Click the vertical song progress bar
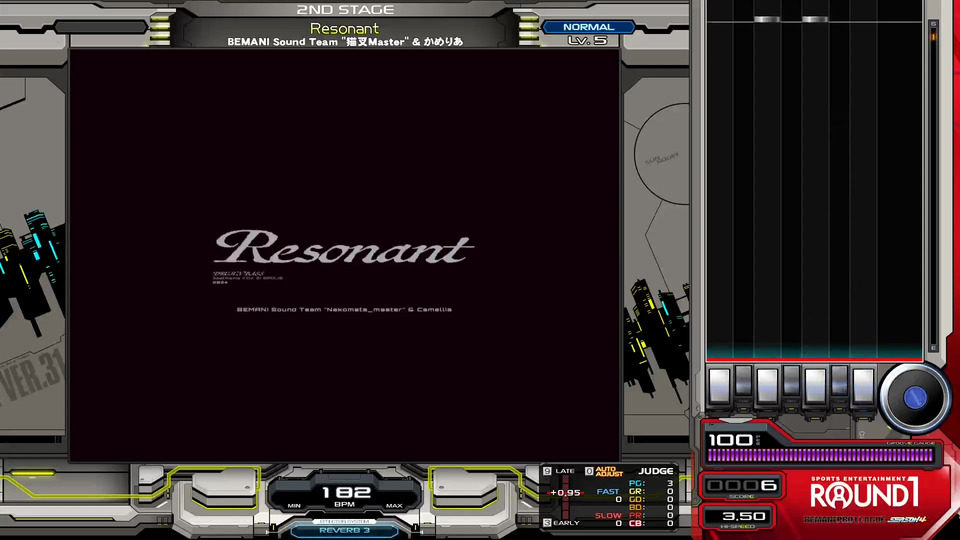 934,186
